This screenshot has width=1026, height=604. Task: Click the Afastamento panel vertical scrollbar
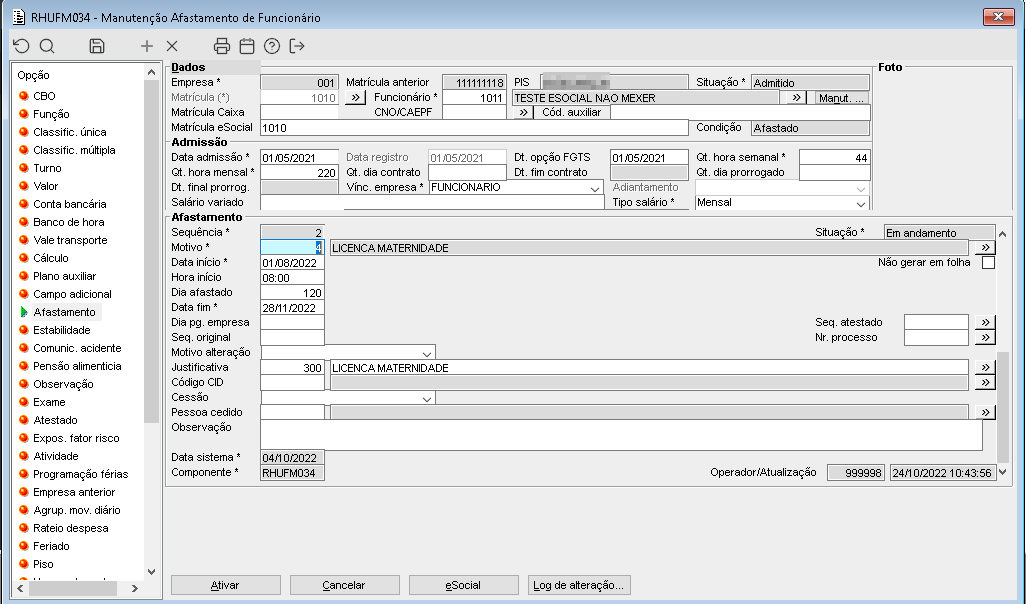click(1002, 406)
